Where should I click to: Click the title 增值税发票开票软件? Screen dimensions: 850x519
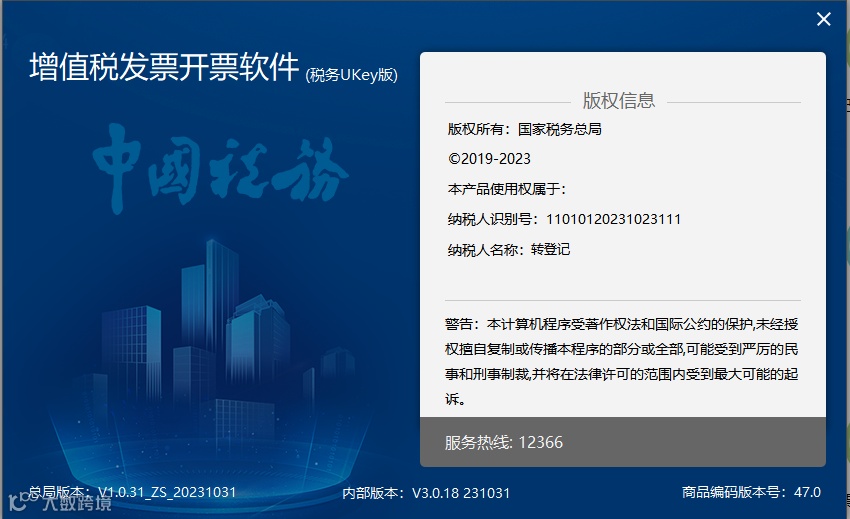(x=164, y=67)
